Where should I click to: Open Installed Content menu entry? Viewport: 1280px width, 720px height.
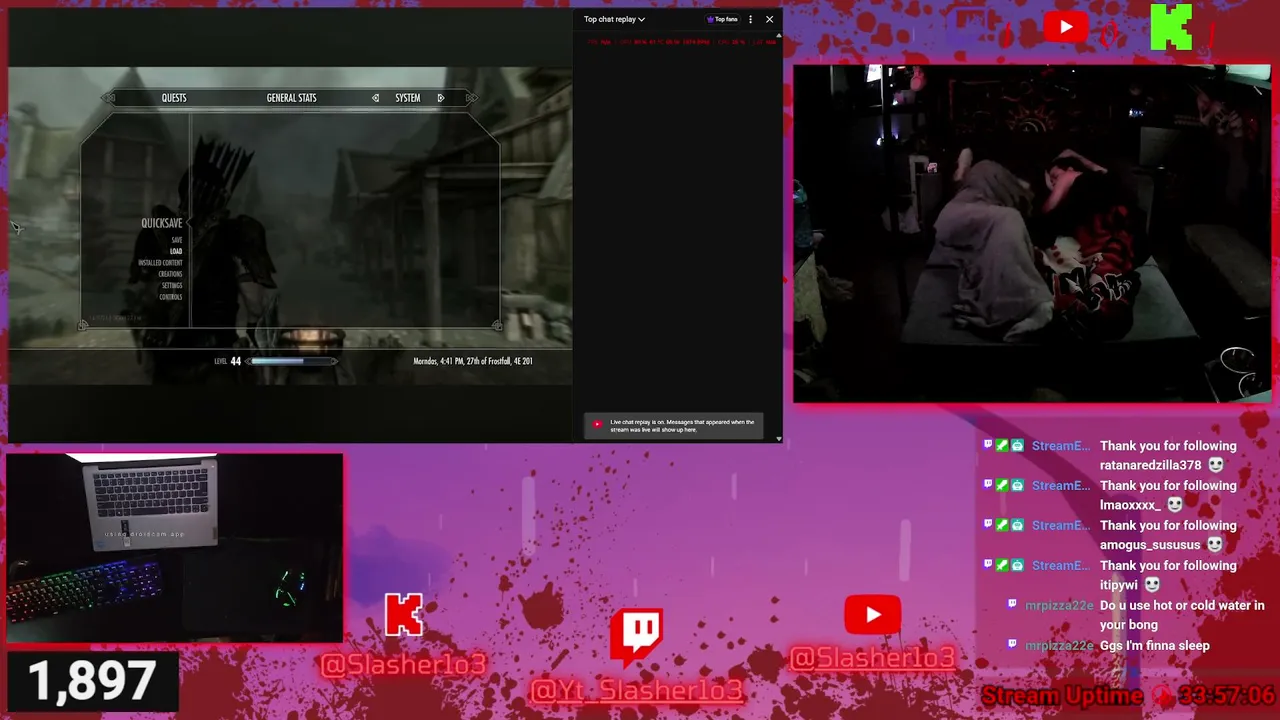[160, 263]
